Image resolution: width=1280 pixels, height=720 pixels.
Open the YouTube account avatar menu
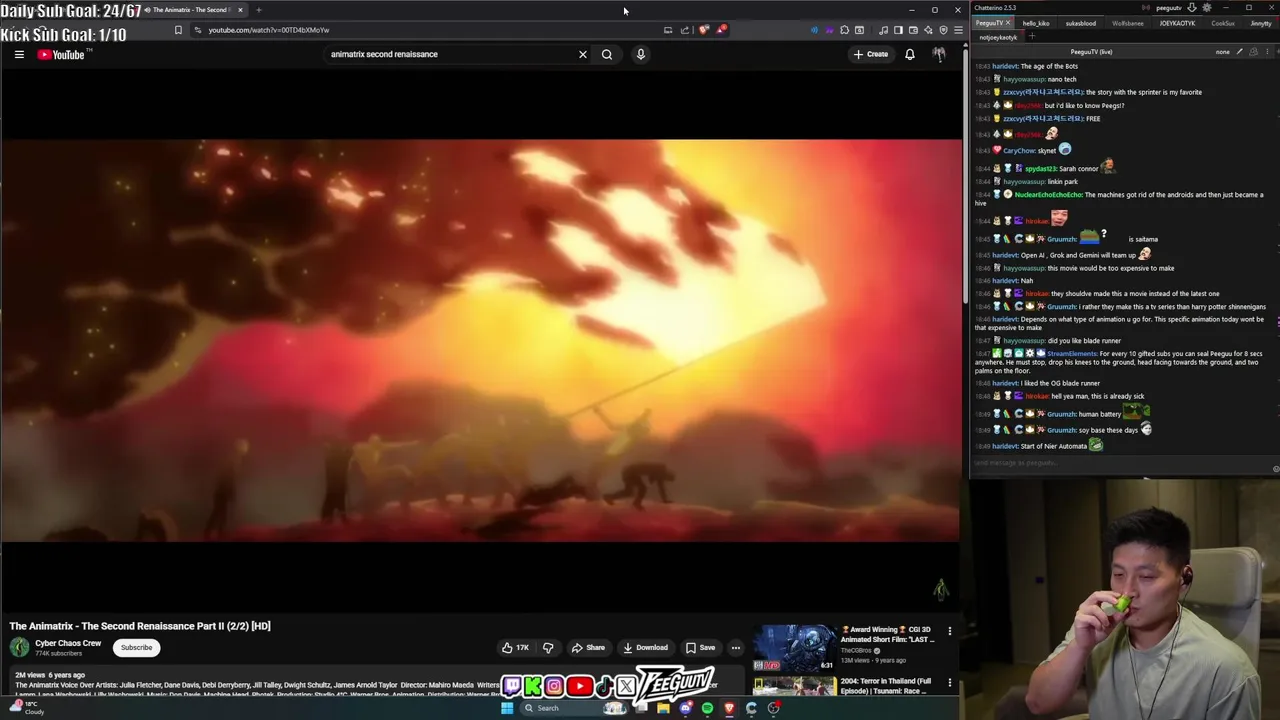coord(939,54)
